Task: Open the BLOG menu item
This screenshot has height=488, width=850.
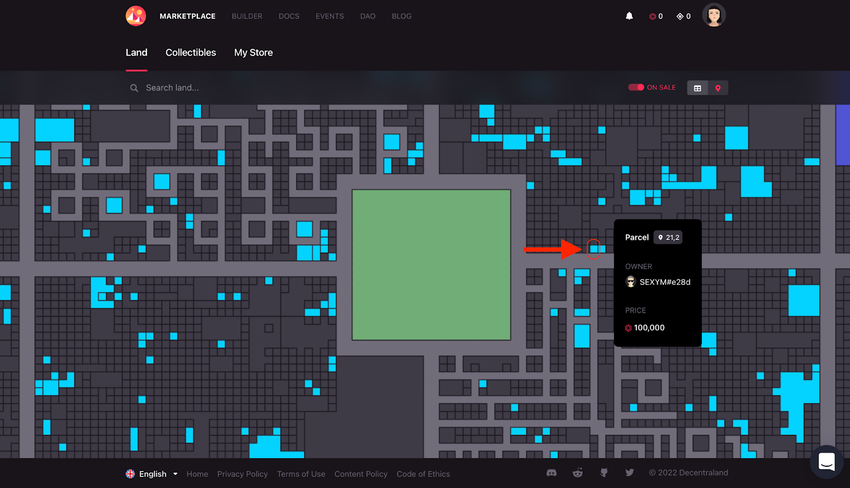Action: [x=401, y=16]
